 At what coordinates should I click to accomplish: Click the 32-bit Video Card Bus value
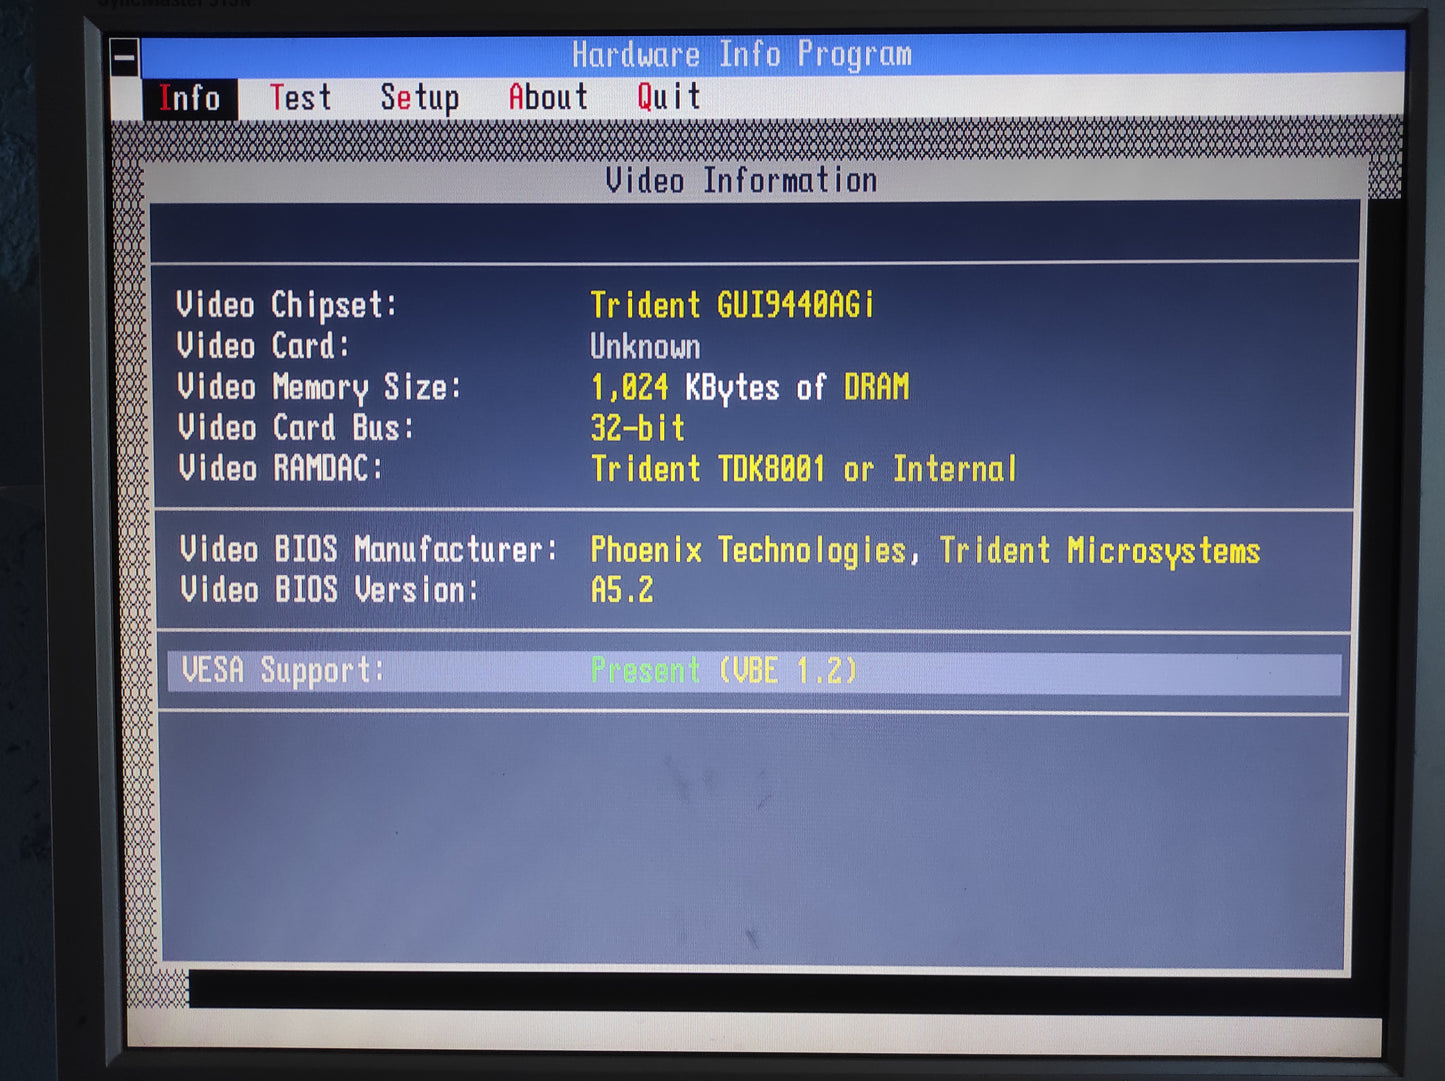tap(637, 428)
